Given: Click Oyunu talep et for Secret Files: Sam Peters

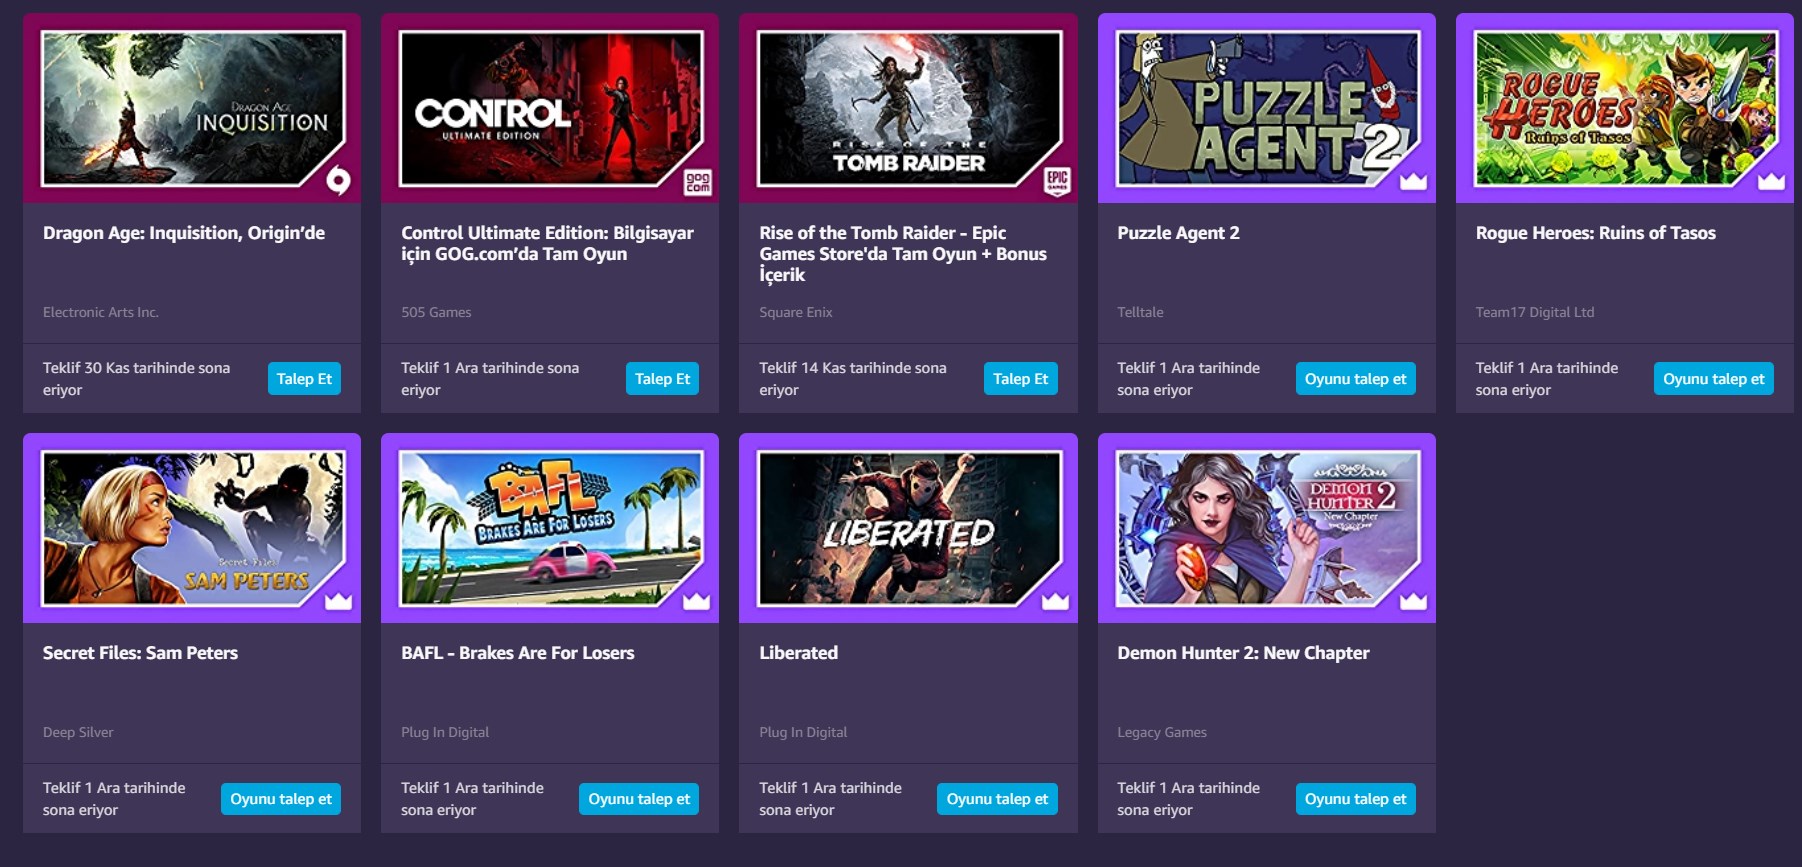Looking at the screenshot, I should pyautogui.click(x=281, y=799).
